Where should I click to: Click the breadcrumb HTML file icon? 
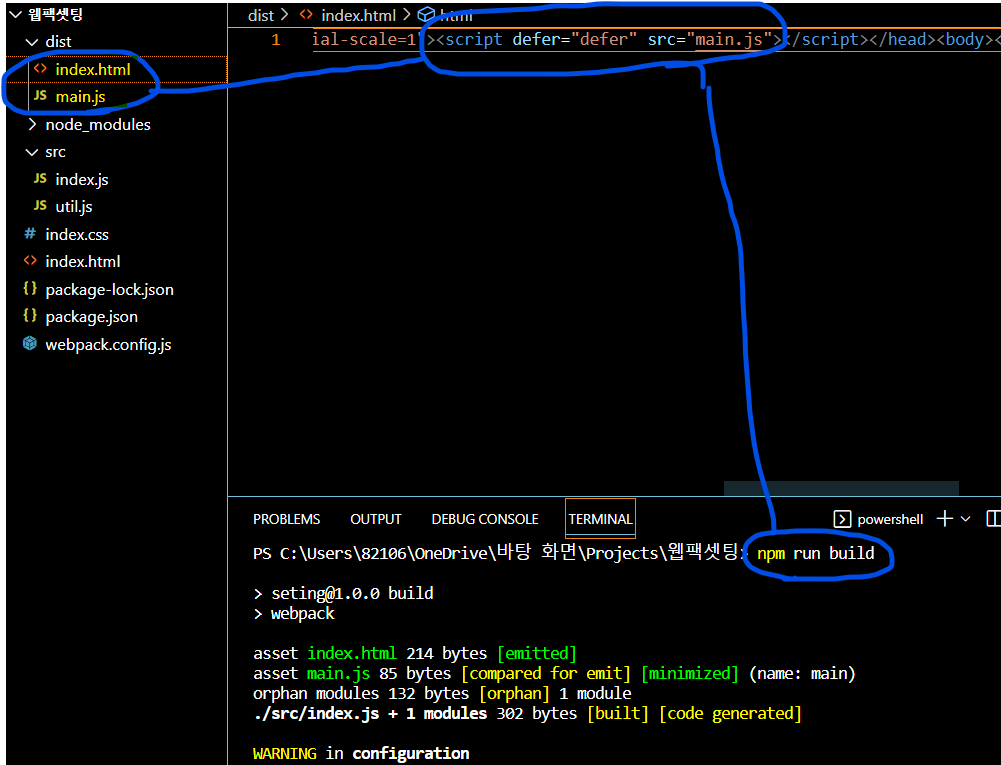[306, 14]
